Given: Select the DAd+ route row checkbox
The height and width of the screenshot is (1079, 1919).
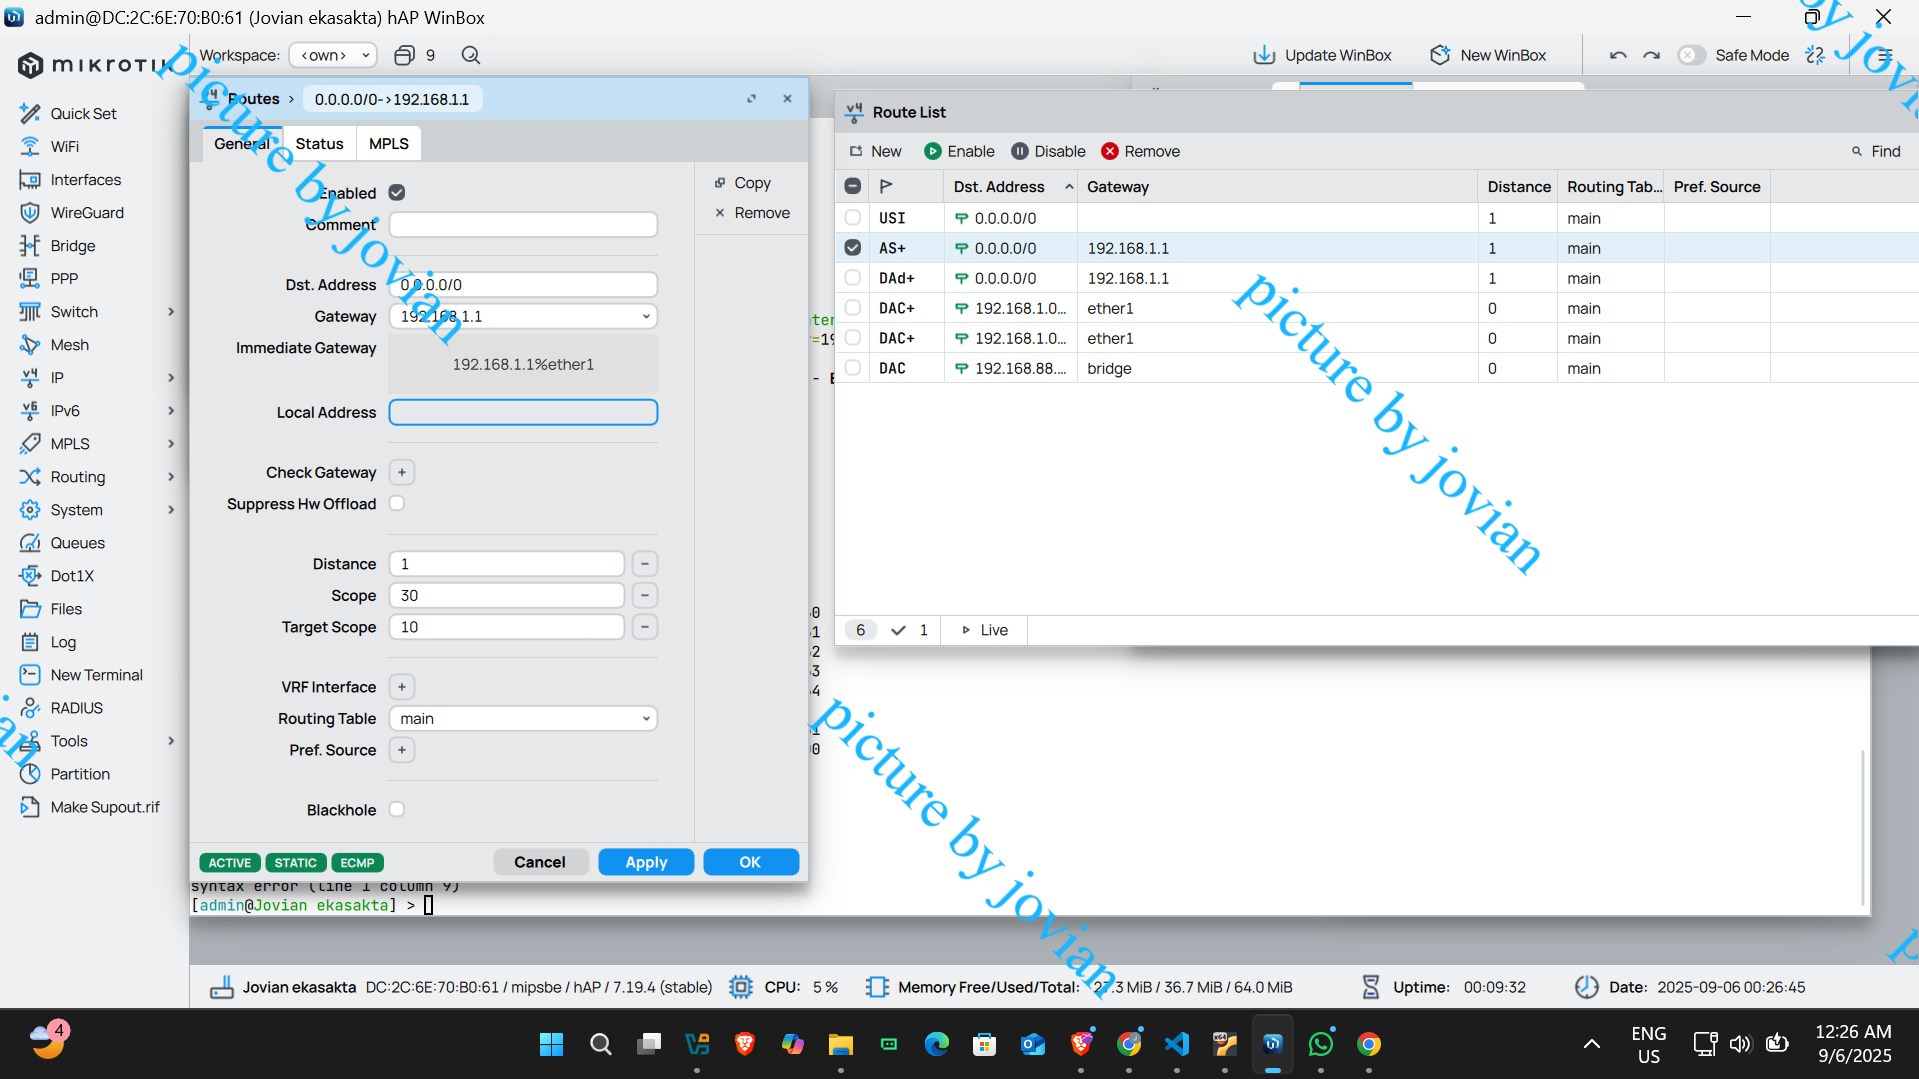Looking at the screenshot, I should pos(853,278).
